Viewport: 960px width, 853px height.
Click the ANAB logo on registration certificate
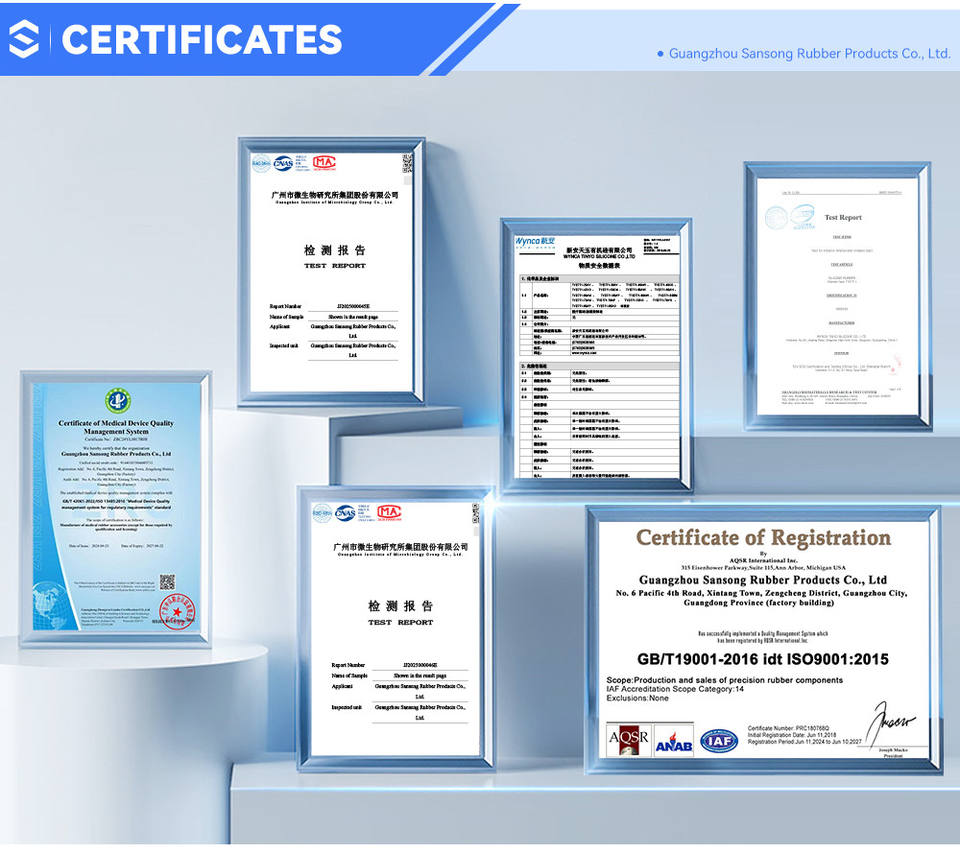674,741
